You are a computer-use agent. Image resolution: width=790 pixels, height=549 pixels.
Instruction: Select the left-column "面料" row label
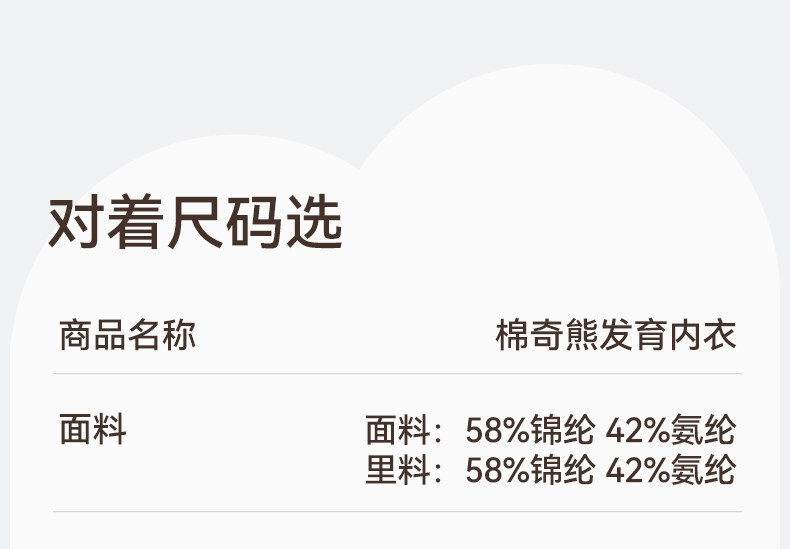point(93,431)
